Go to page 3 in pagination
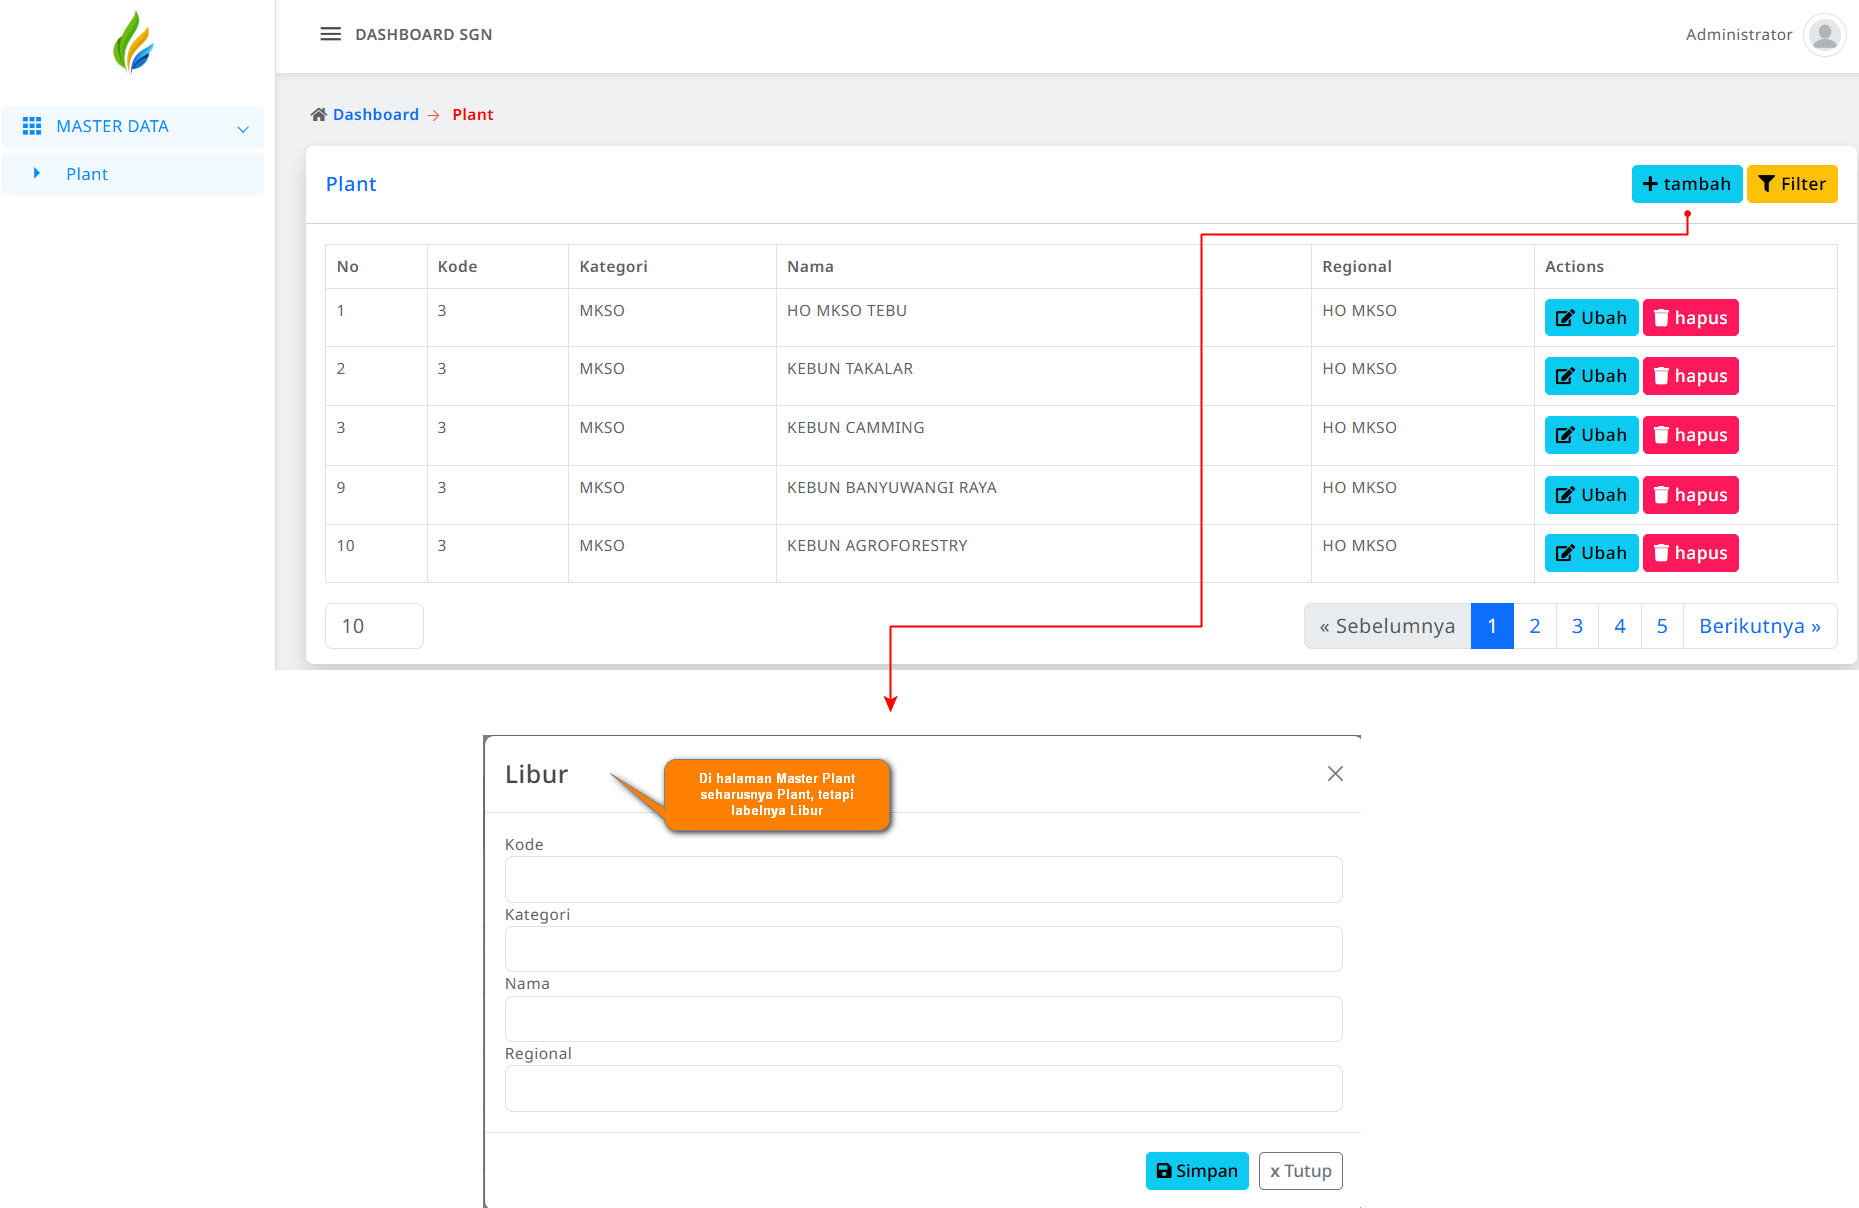 [x=1577, y=626]
